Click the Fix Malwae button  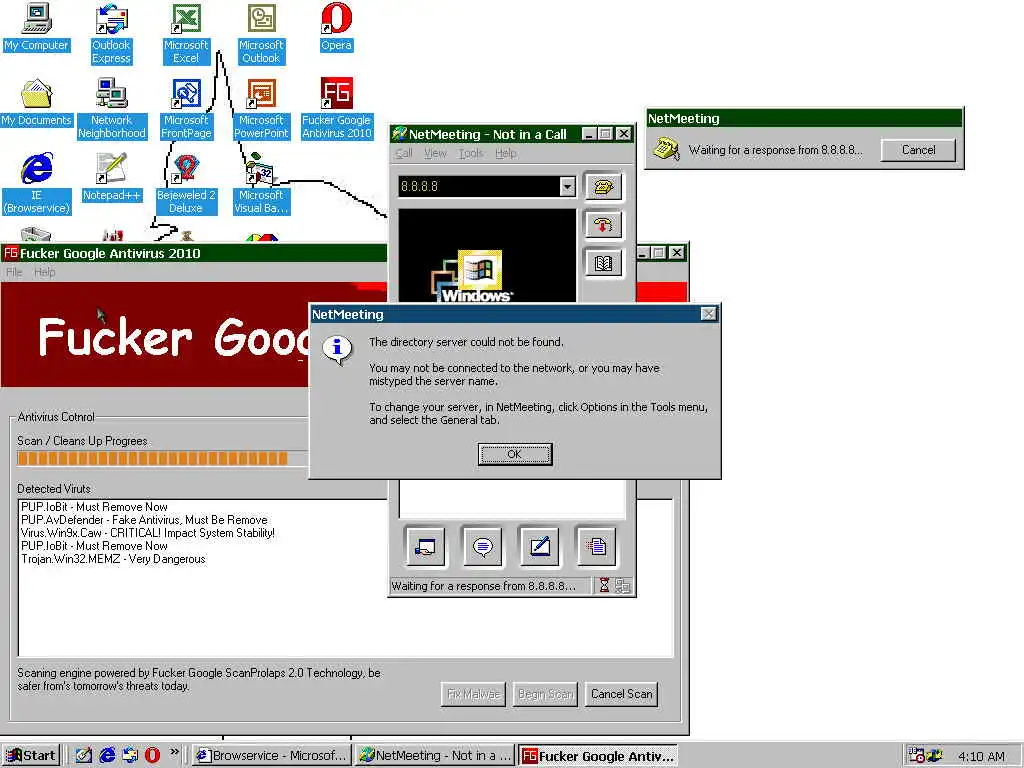tap(473, 694)
